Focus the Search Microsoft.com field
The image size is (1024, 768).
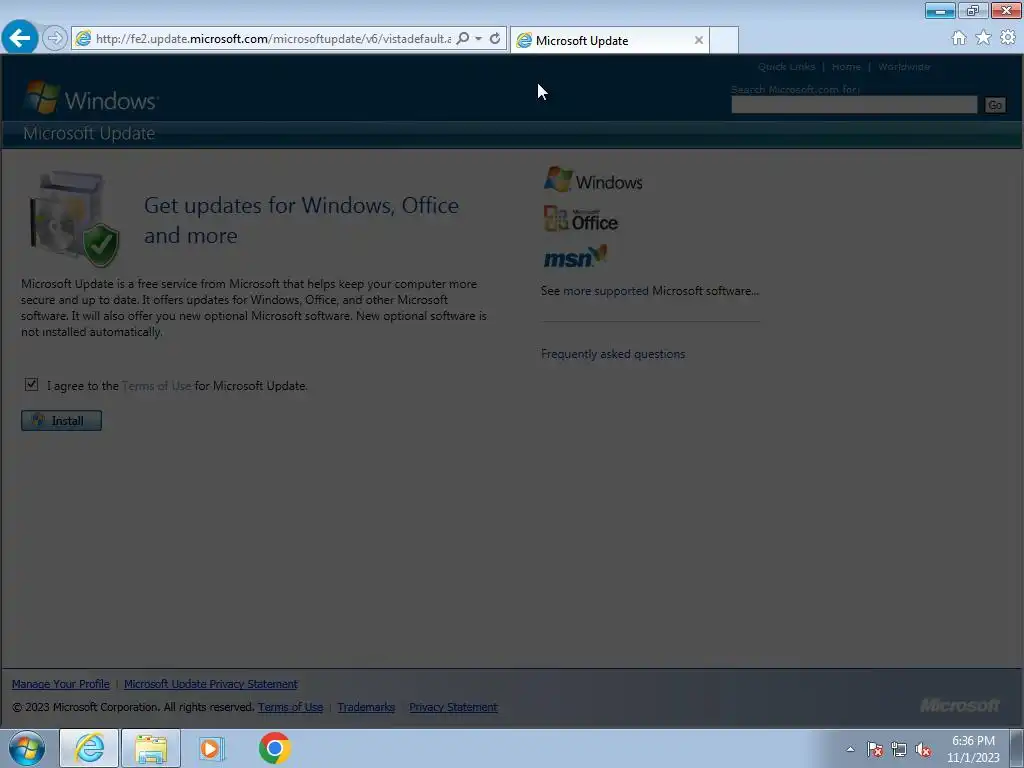tap(854, 104)
